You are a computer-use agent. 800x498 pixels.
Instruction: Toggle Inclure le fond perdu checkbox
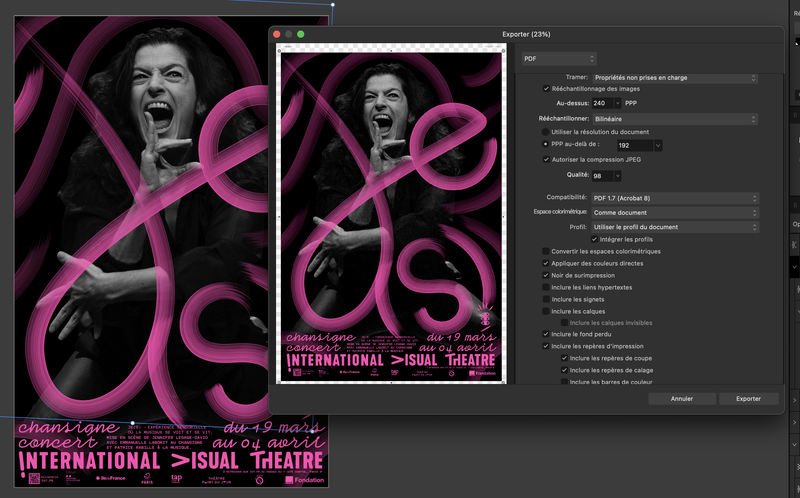[x=546, y=334]
